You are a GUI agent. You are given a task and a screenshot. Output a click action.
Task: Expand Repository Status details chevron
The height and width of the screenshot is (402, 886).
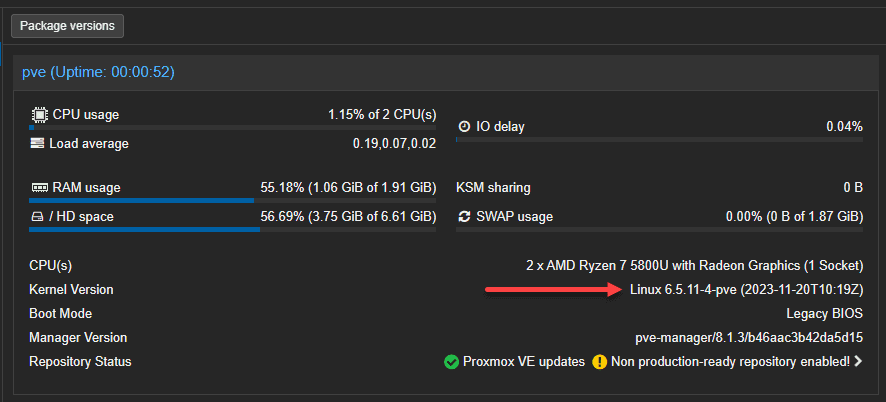tap(858, 362)
